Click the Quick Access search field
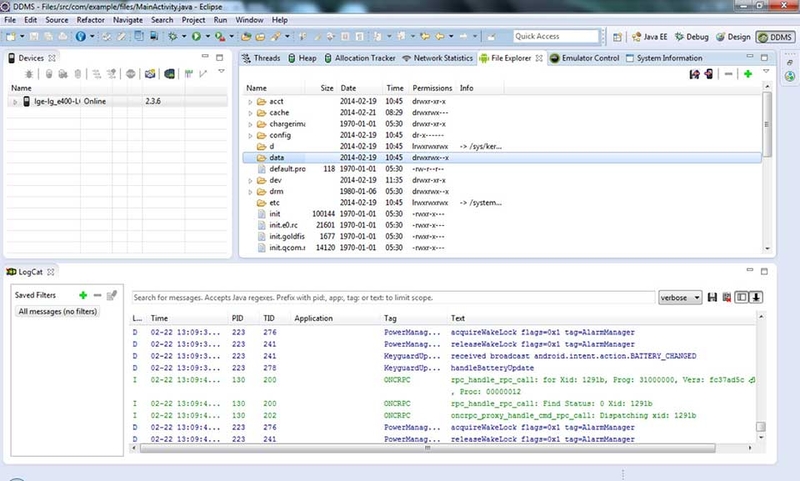 click(556, 36)
